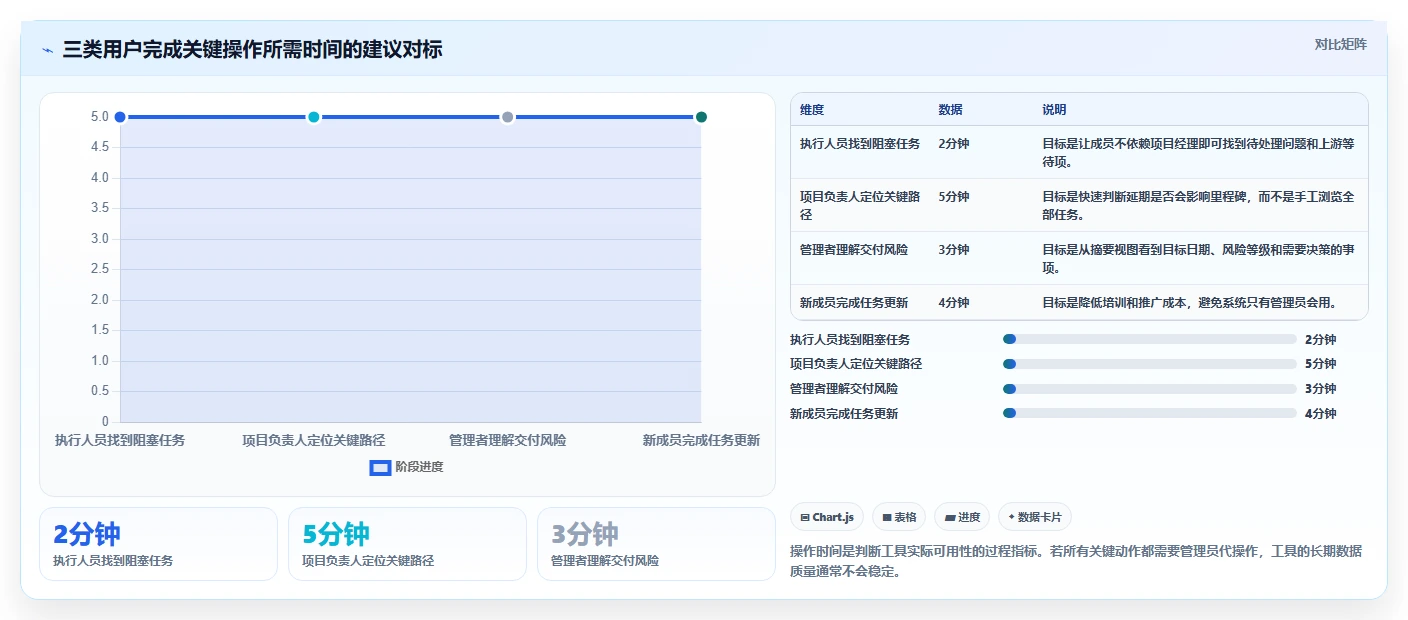
Task: Toggle the 阶段进度 legend item
Action: (x=406, y=467)
